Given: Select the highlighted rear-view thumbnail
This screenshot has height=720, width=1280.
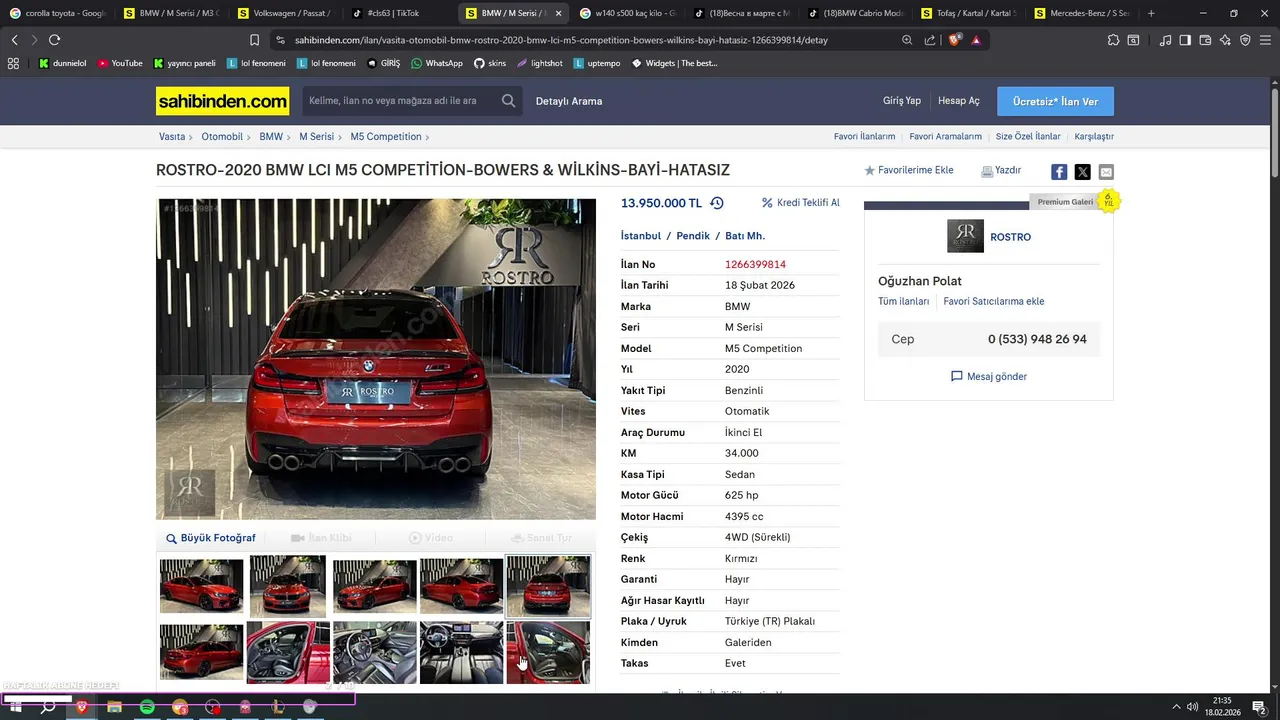Looking at the screenshot, I should 548,587.
